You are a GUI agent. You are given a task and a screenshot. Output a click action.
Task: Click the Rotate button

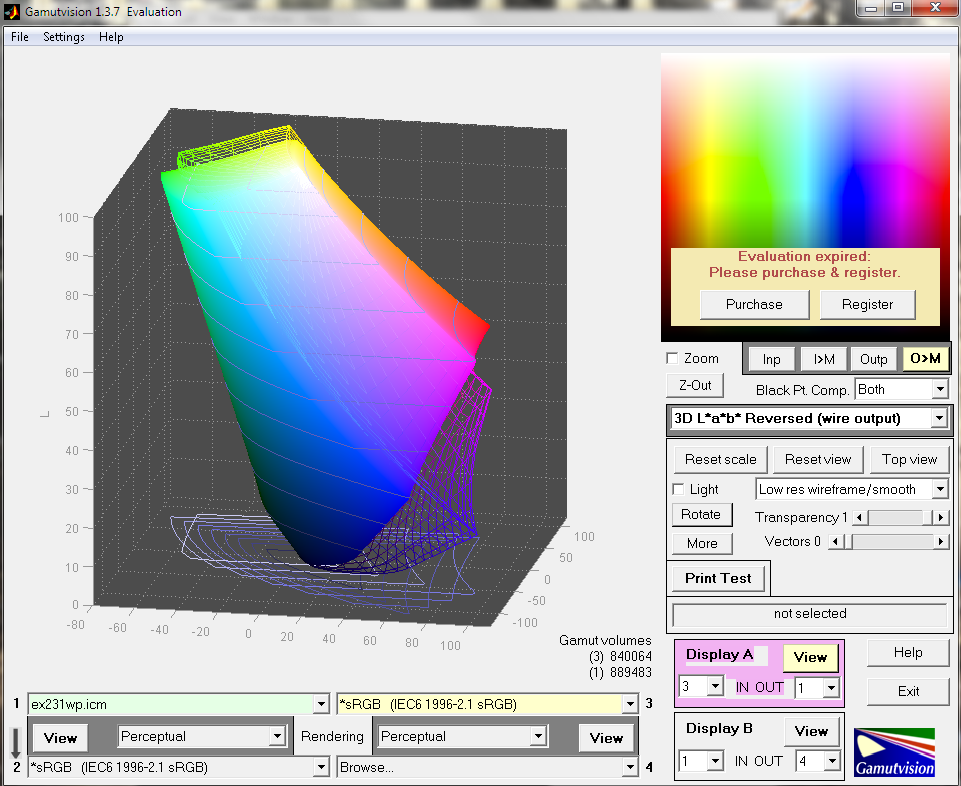[x=701, y=514]
